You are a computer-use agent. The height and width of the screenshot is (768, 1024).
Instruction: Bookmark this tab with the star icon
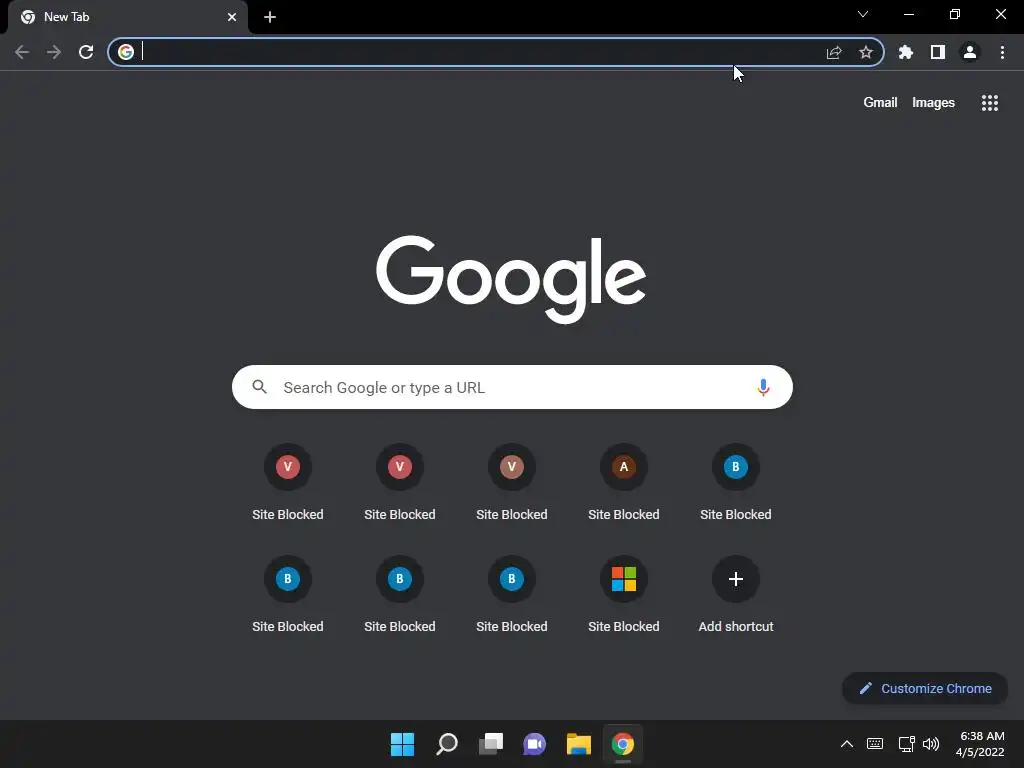point(866,52)
